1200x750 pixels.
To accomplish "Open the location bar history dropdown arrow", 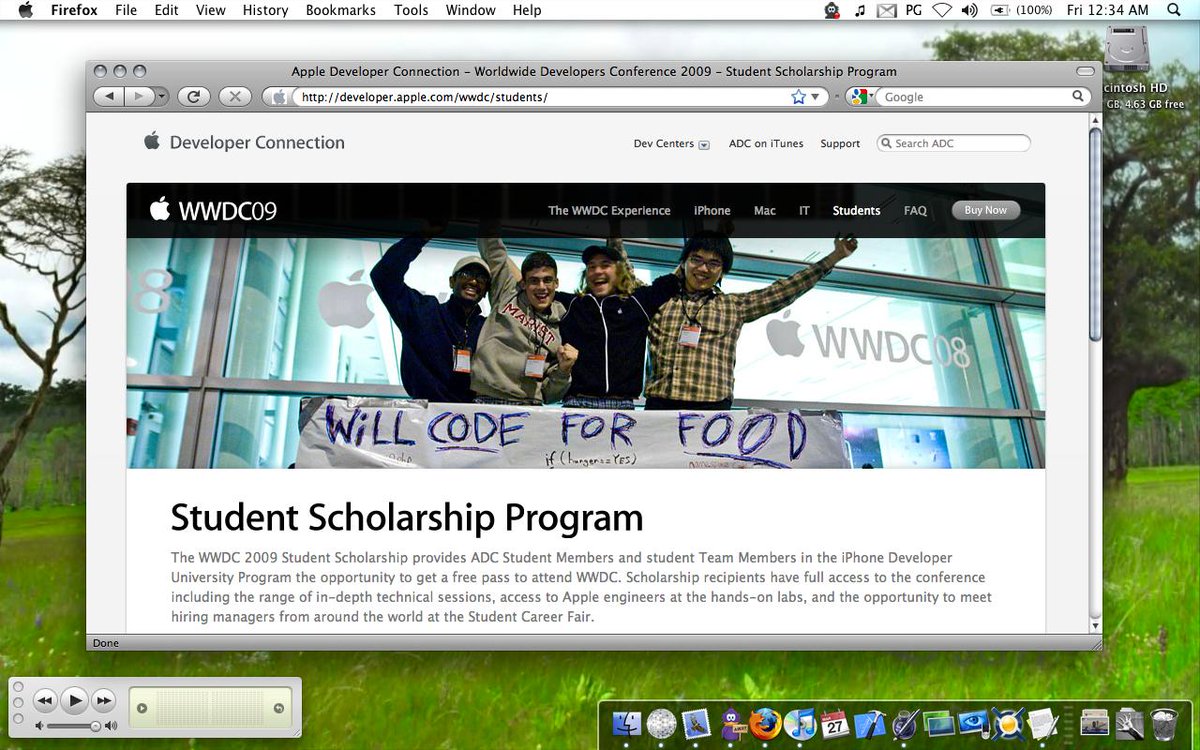I will [815, 97].
